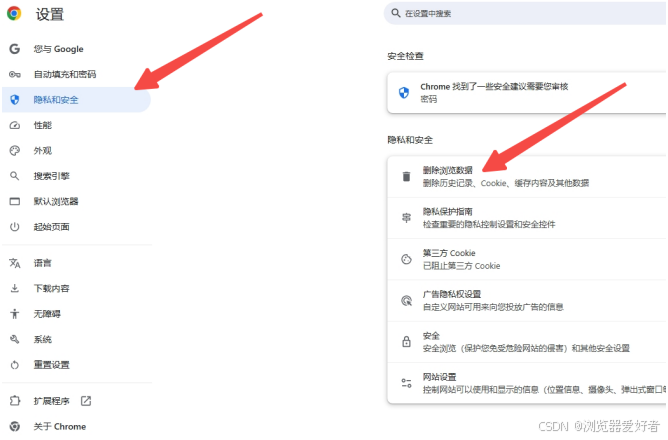The width and height of the screenshot is (668, 440).
Task: Click the 自定义网站可用来向您投放广告的信息 description
Action: click(x=493, y=307)
